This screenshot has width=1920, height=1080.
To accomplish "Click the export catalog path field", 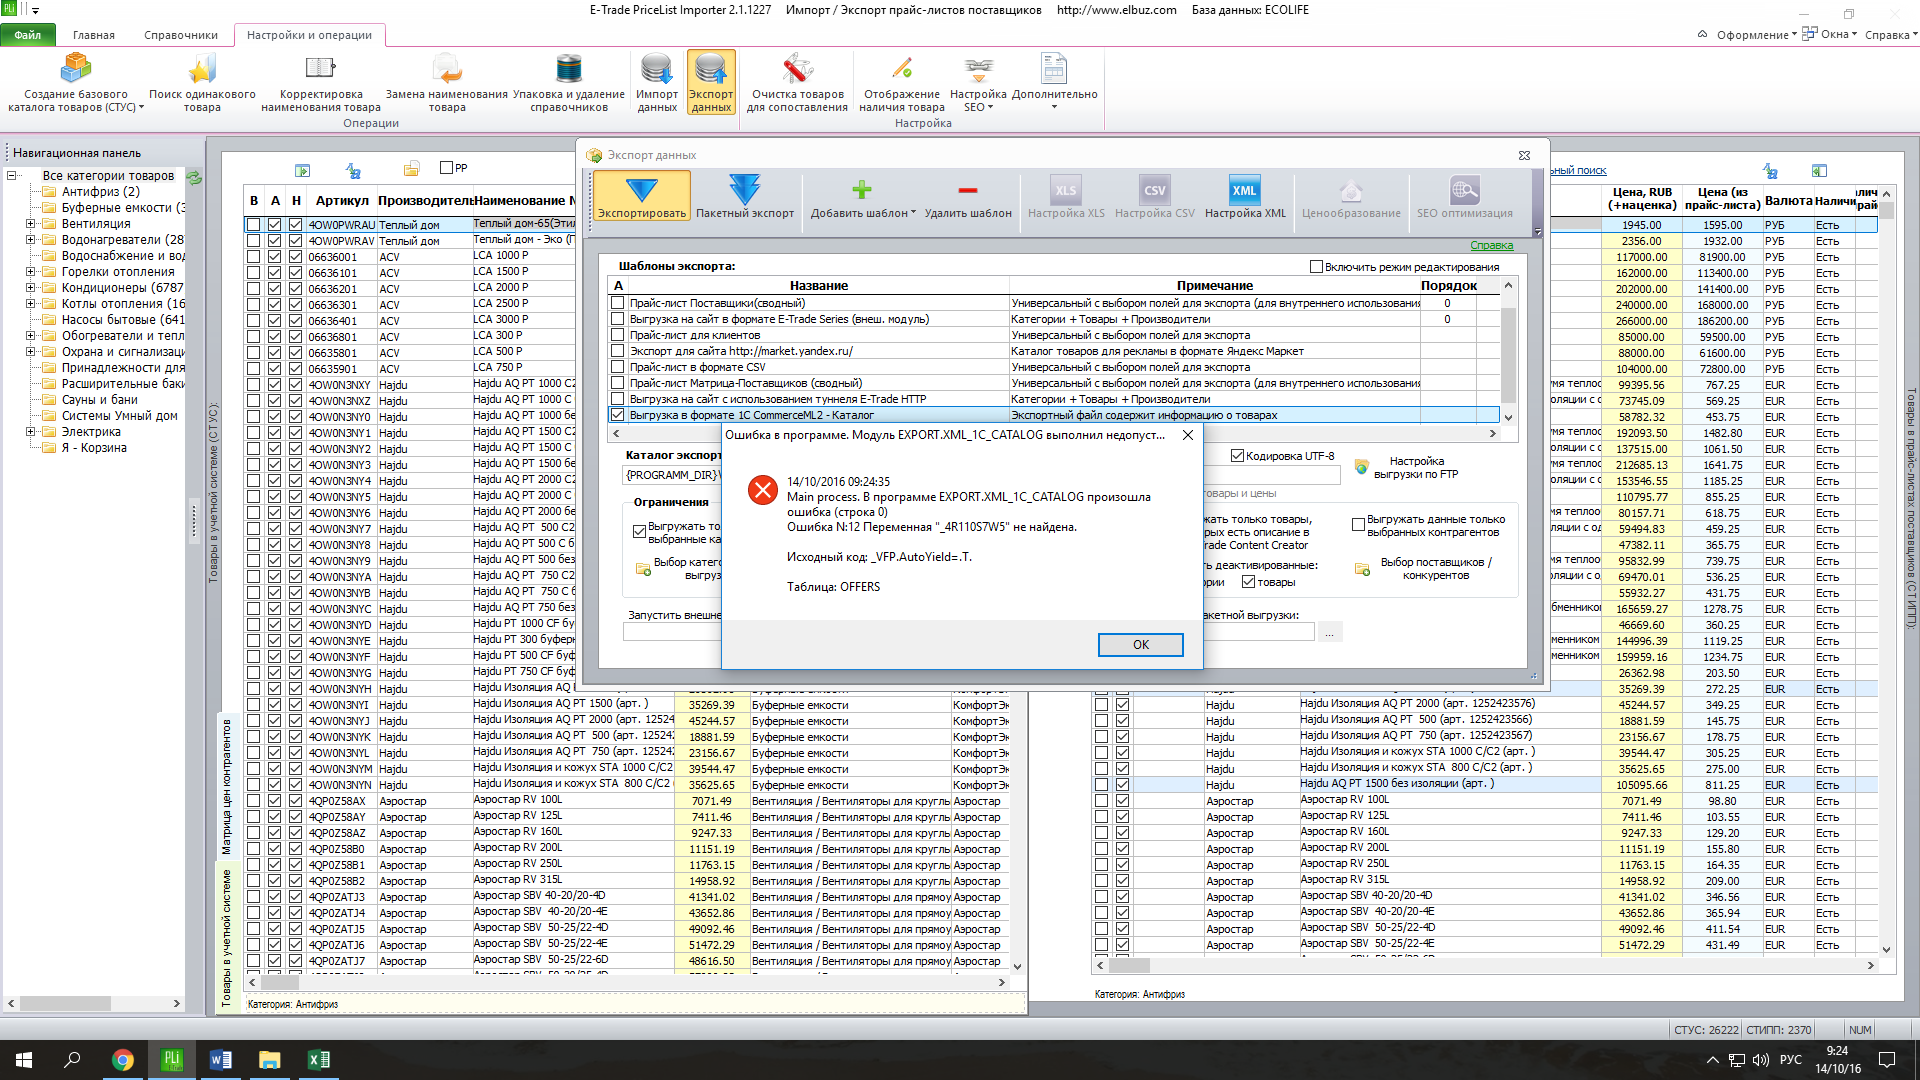I will pyautogui.click(x=672, y=476).
